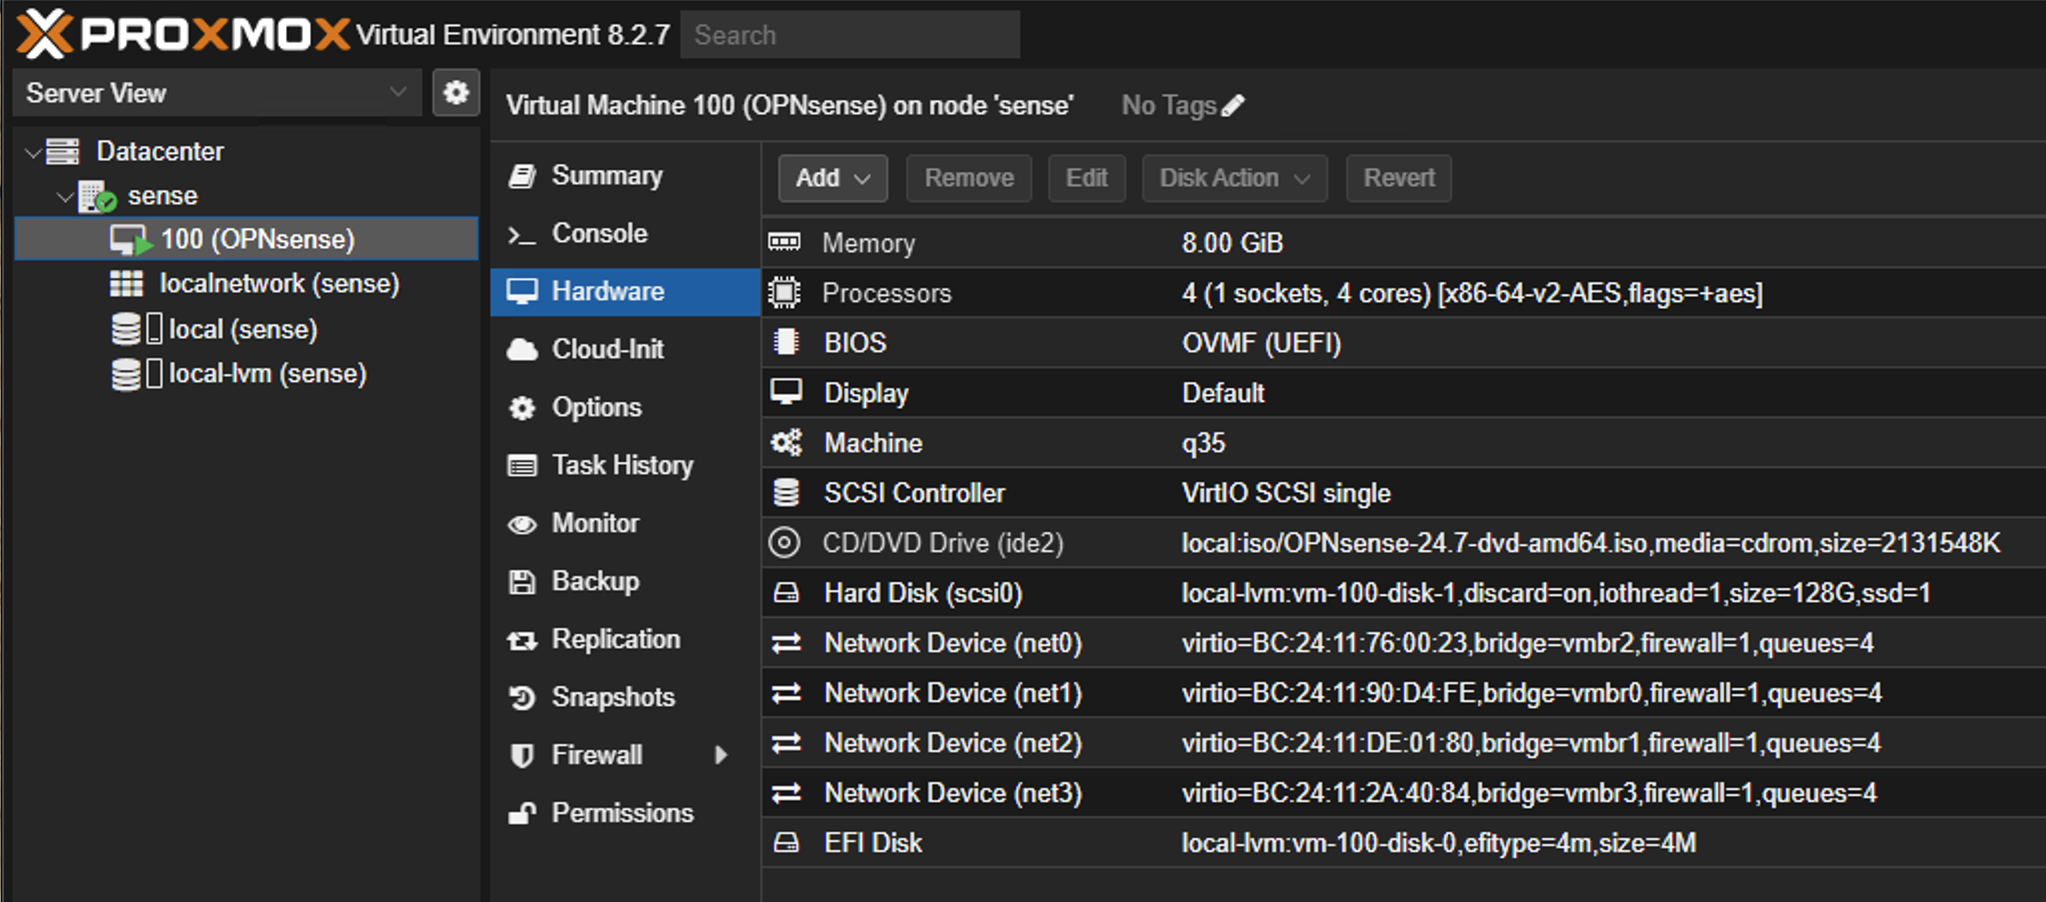Select the Processors value with x86-64-v2-AES
The height and width of the screenshot is (902, 2046).
tap(1472, 293)
